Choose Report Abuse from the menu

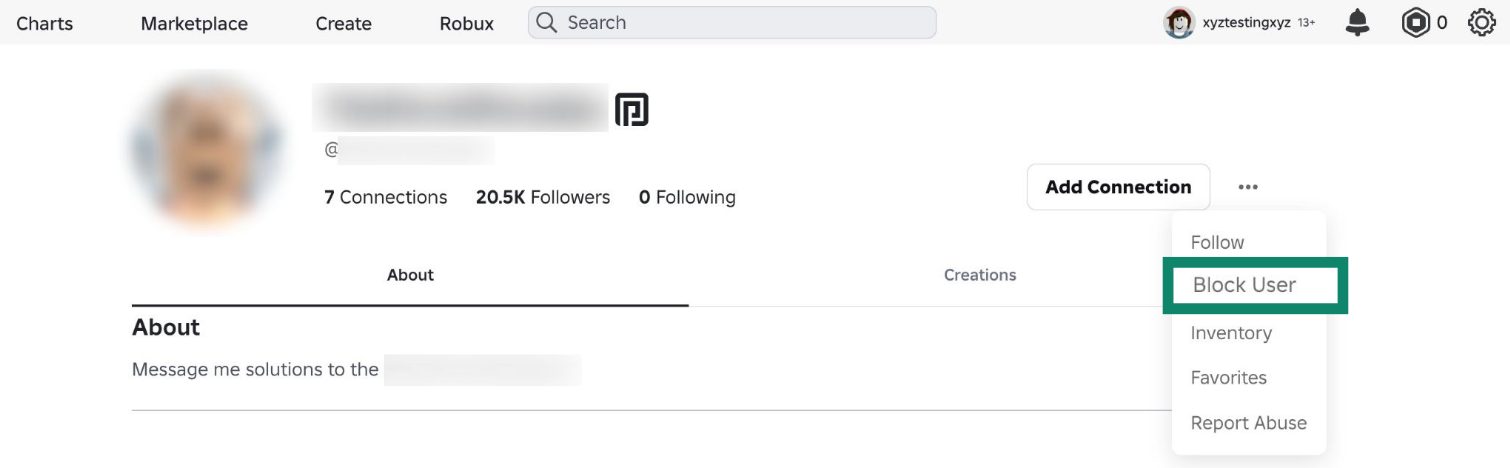pyautogui.click(x=1248, y=423)
